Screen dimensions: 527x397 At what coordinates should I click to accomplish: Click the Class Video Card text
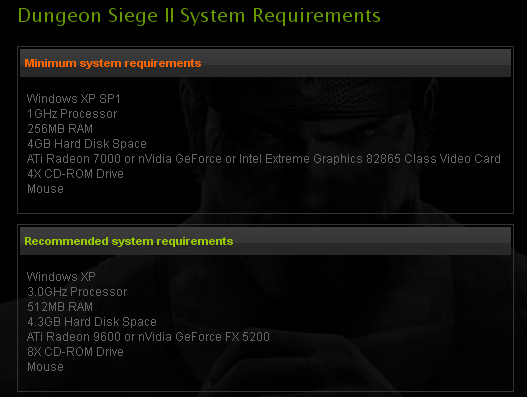452,159
